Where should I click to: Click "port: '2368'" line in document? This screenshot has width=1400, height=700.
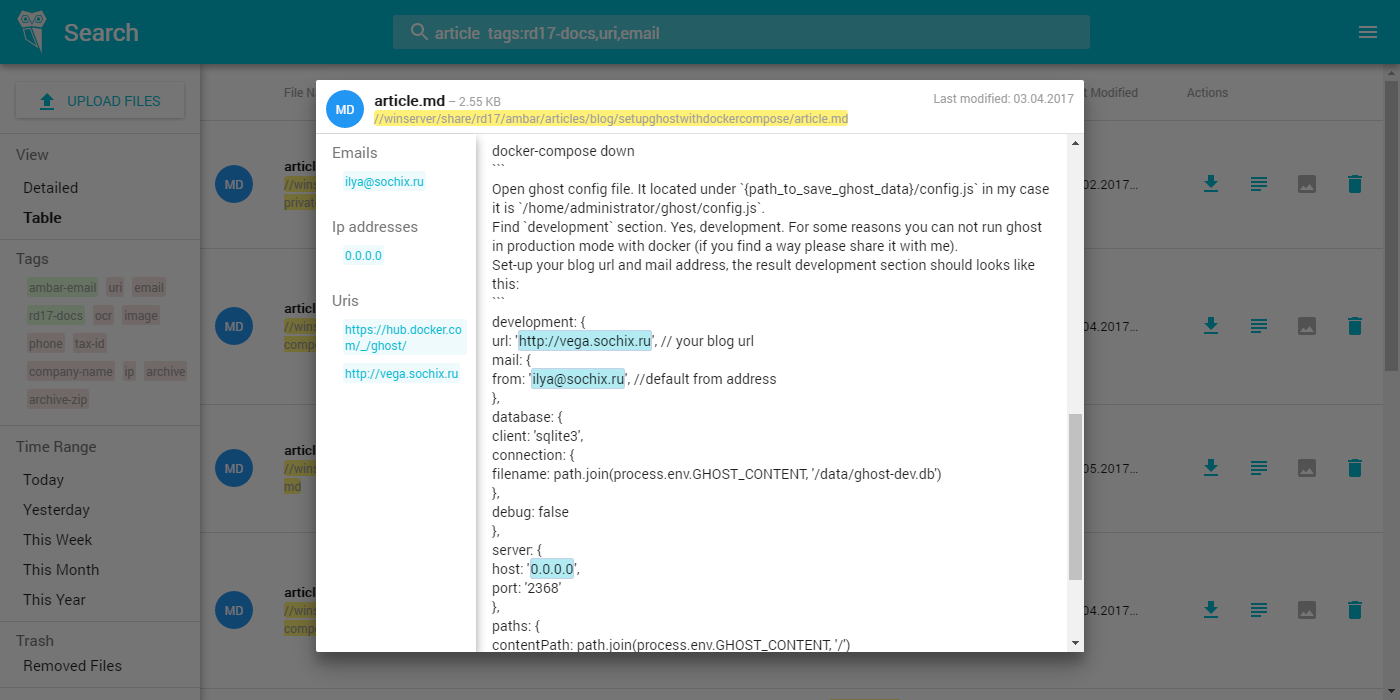[527, 588]
